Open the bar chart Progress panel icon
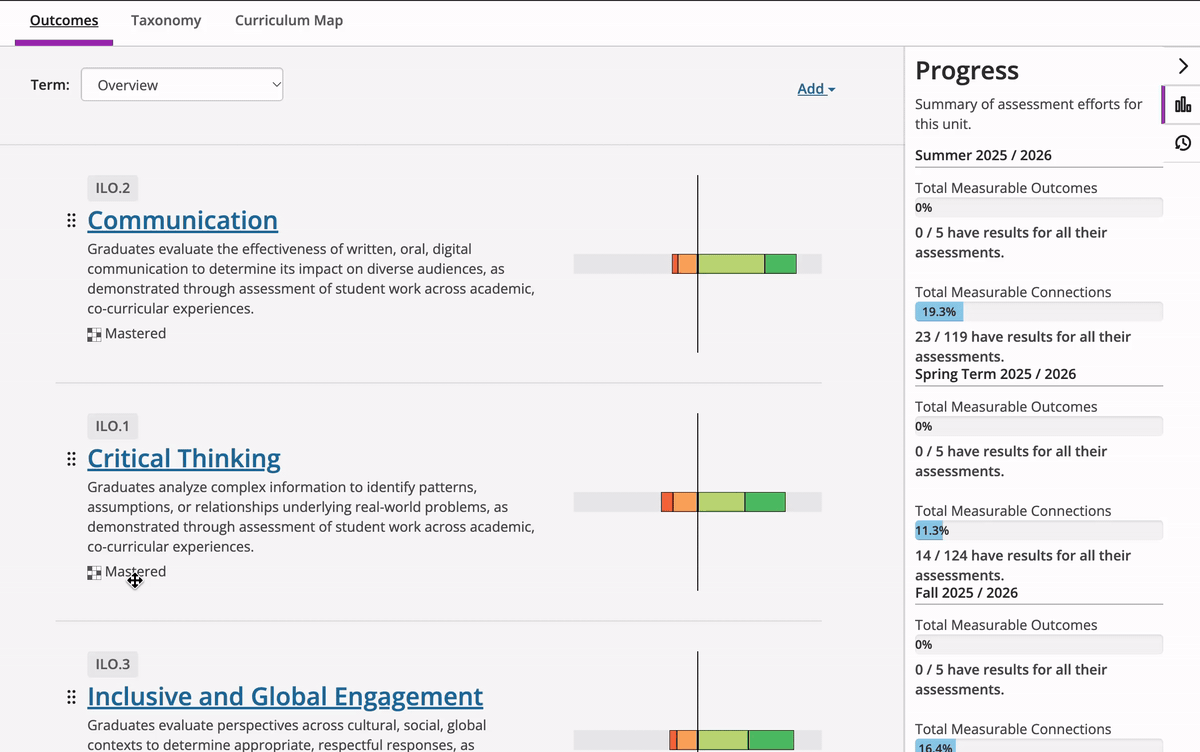The height and width of the screenshot is (752, 1200). (1183, 104)
